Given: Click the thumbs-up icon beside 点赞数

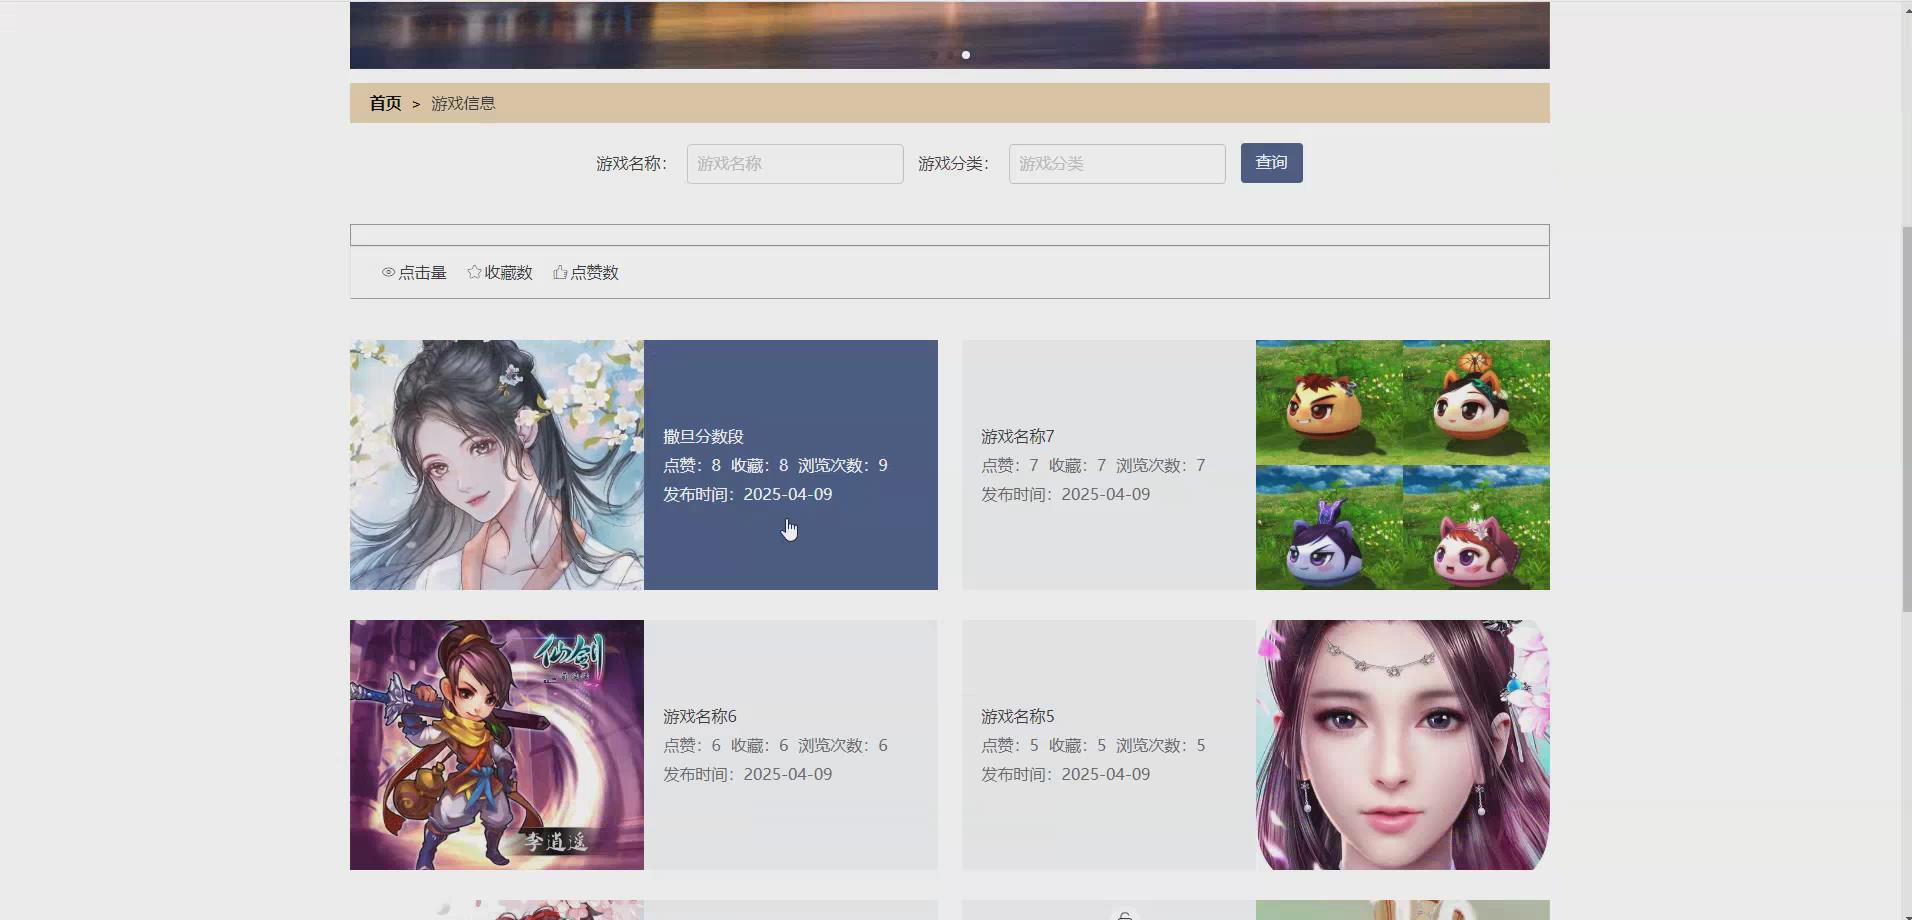Looking at the screenshot, I should click(x=560, y=272).
